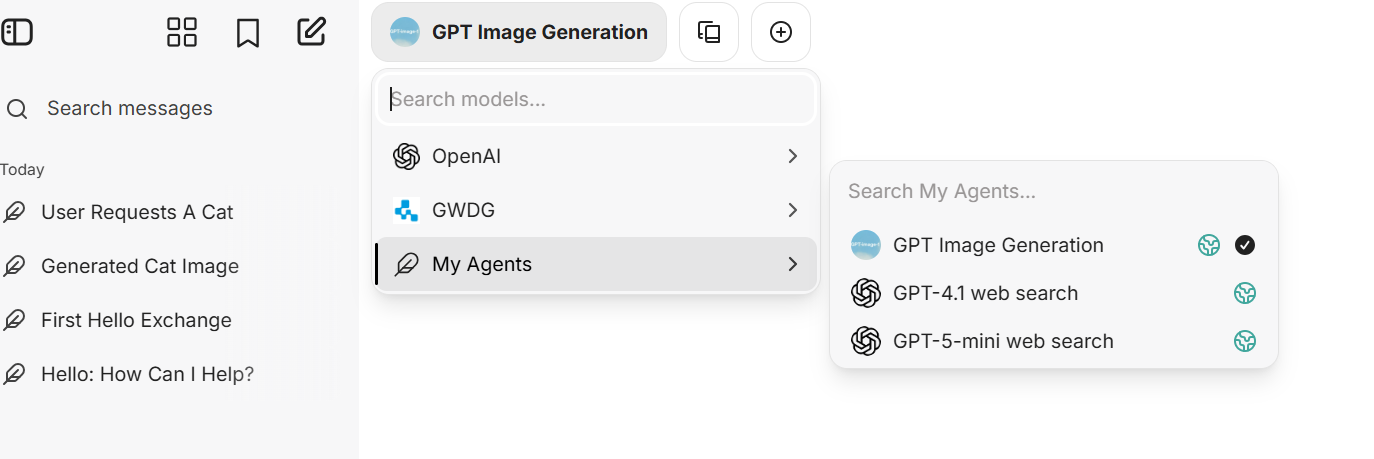The image size is (1374, 459).
Task: Click the globe icon next to GPT-5-mini web search
Action: 1244,341
